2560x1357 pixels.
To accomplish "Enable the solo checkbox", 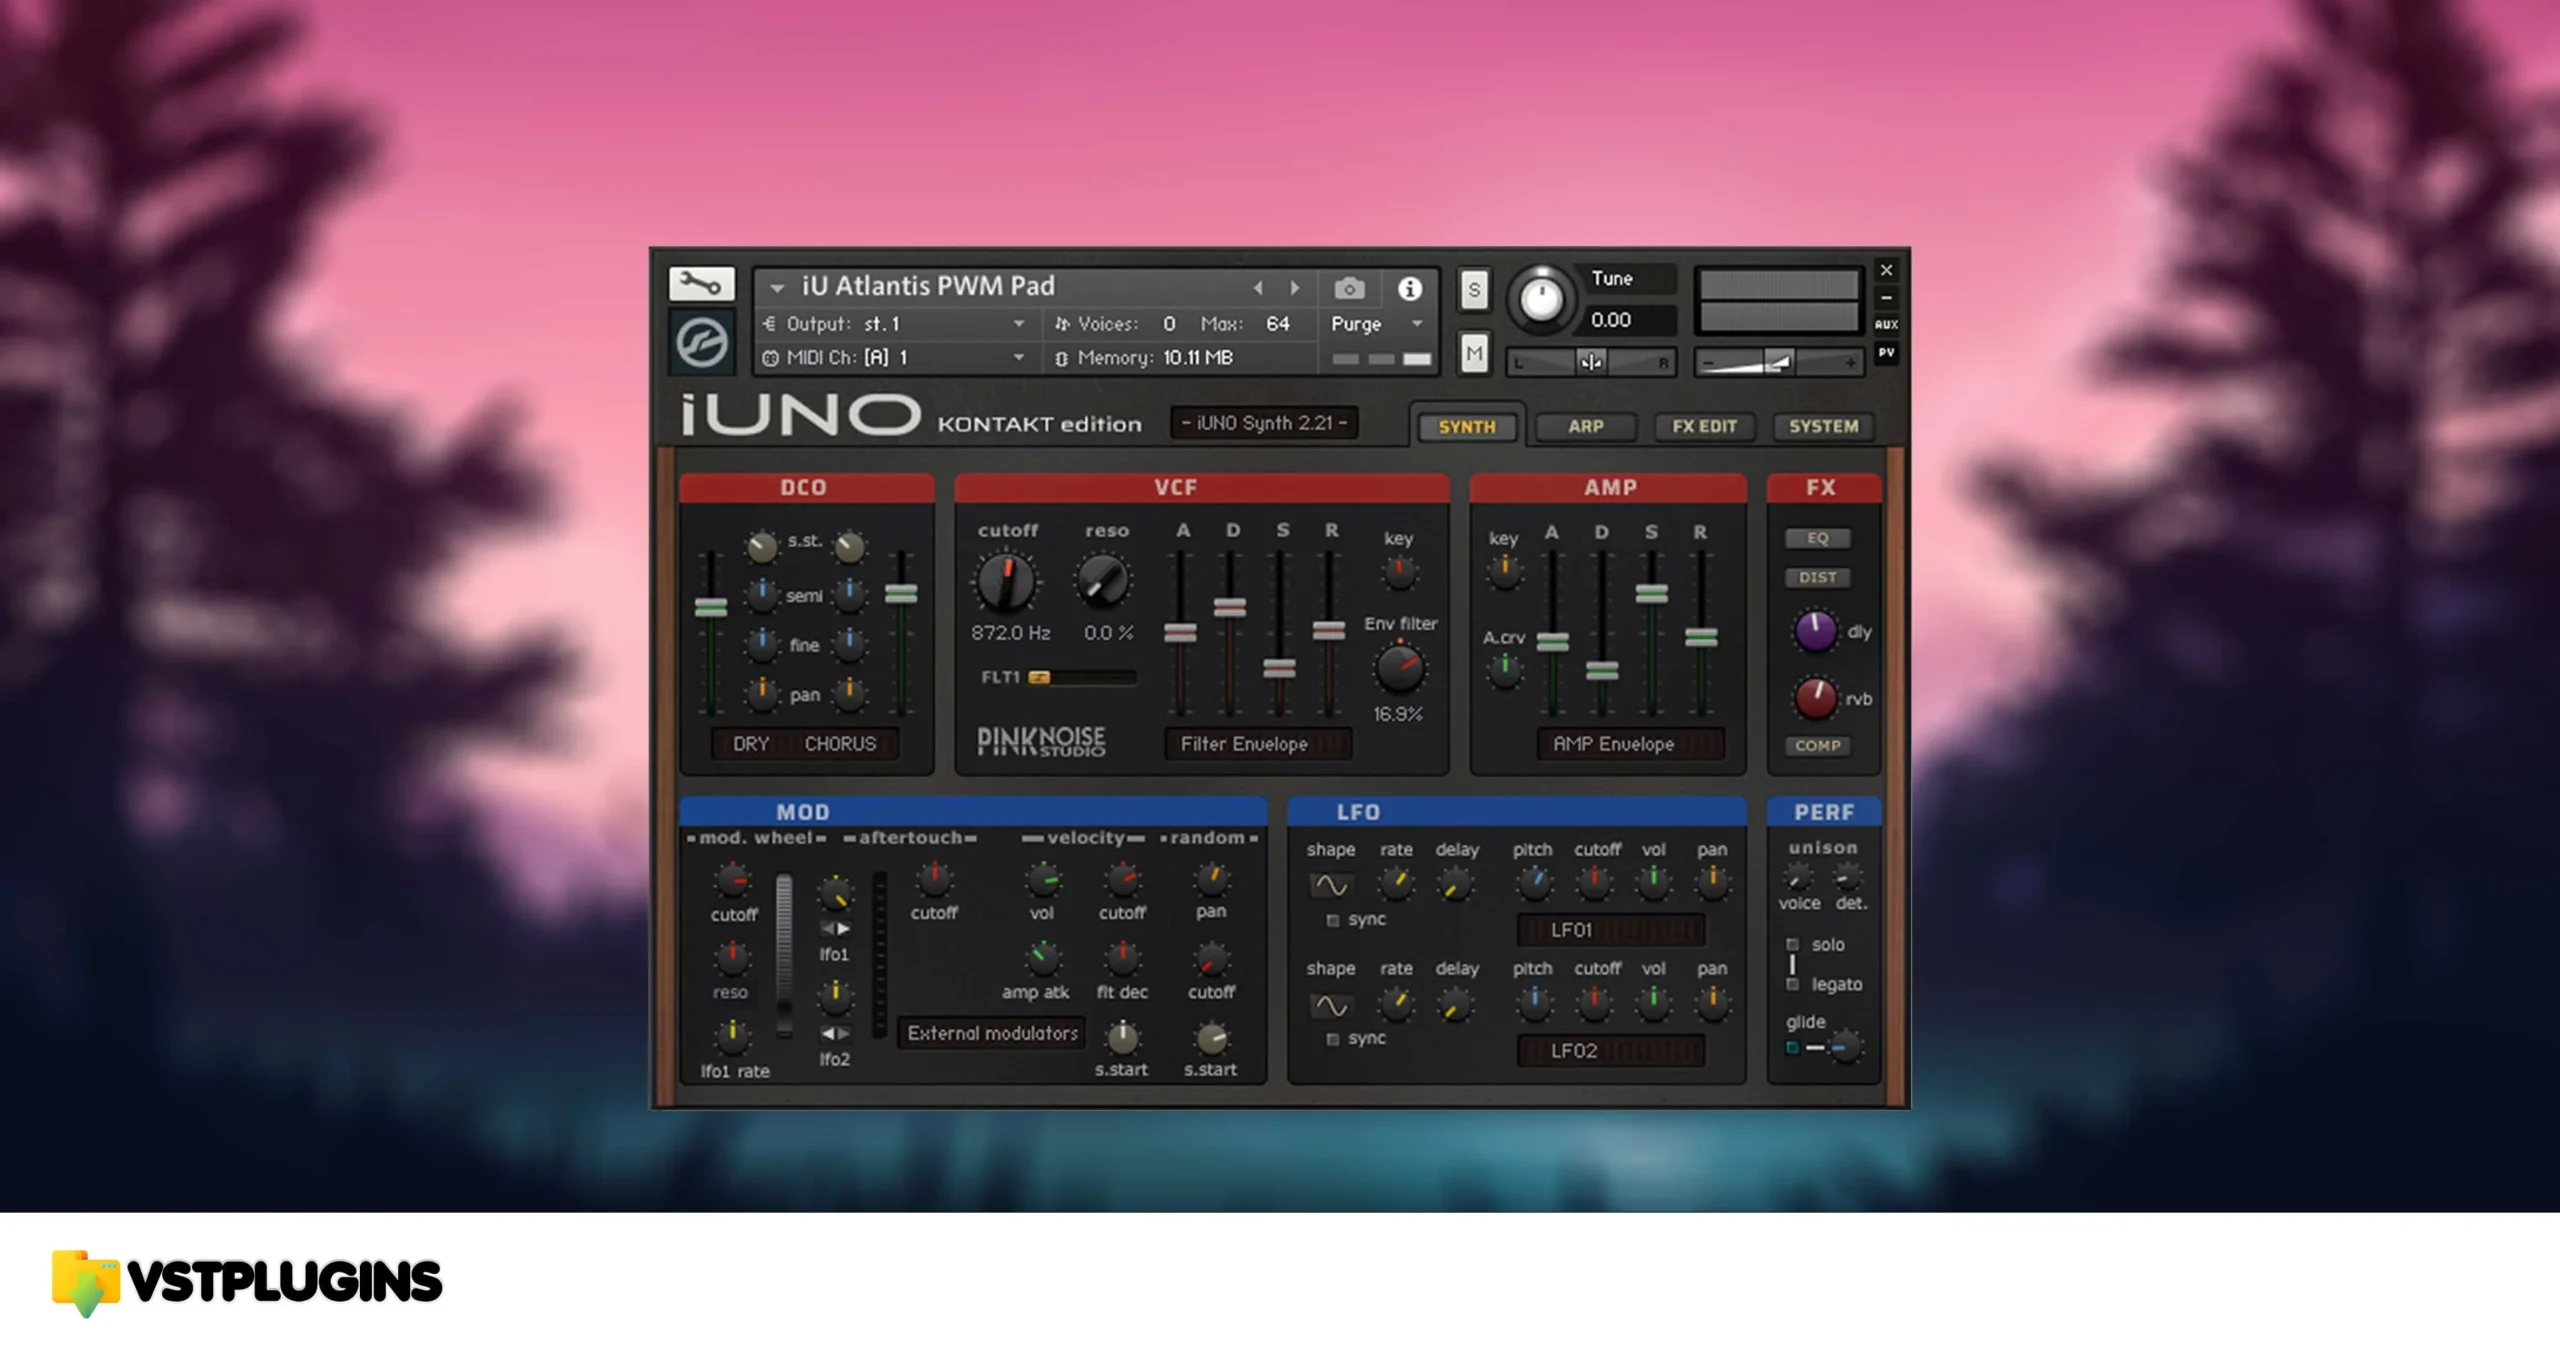I will 1792,944.
